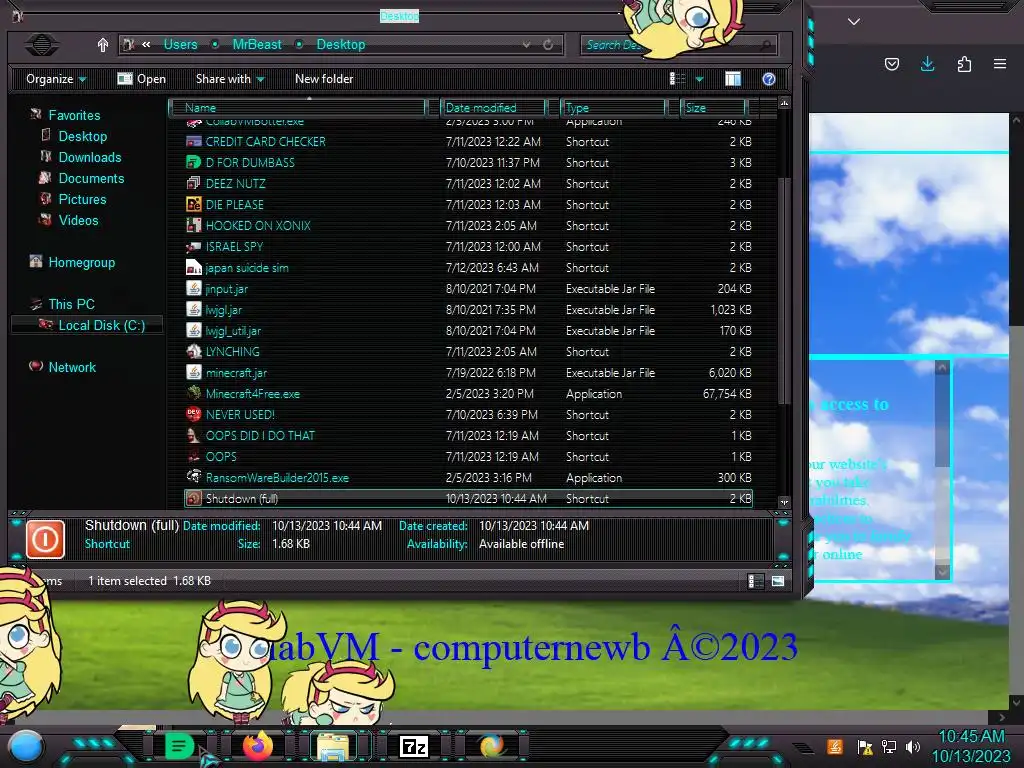Image resolution: width=1024 pixels, height=768 pixels.
Task: Open the Organize menu
Action: pos(56,79)
